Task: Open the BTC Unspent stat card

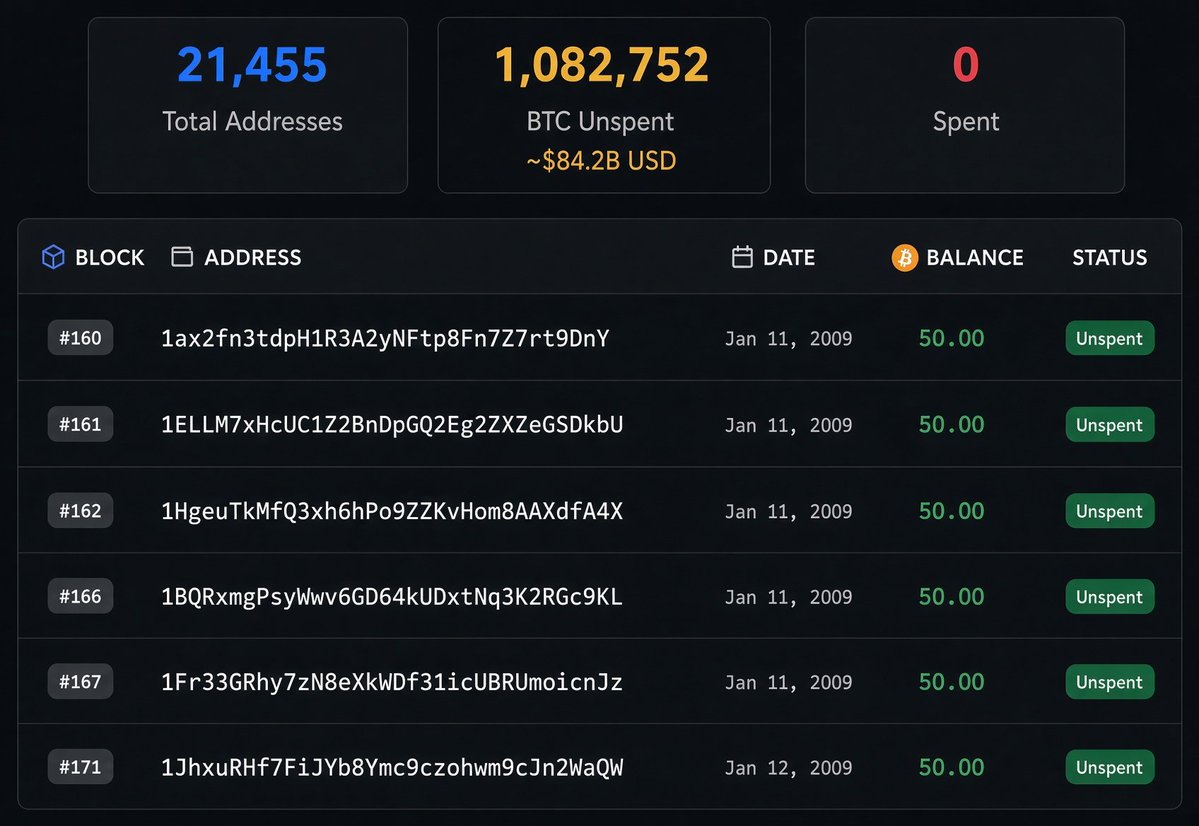Action: click(x=603, y=106)
